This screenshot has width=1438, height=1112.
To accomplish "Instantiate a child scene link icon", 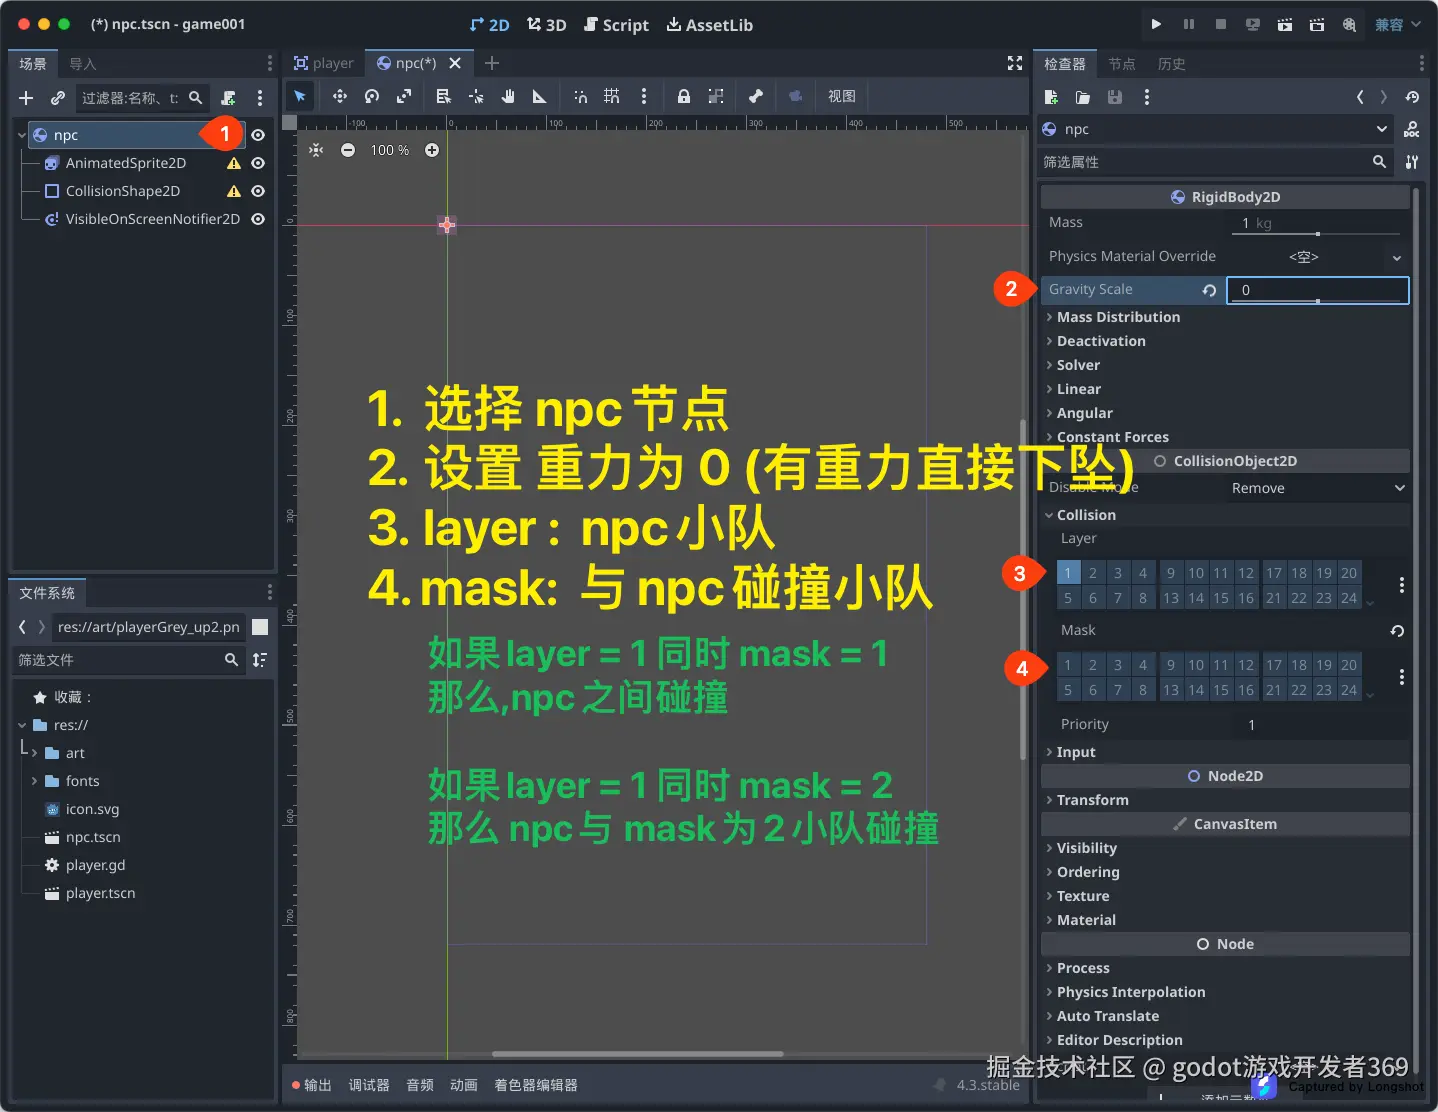I will point(58,98).
